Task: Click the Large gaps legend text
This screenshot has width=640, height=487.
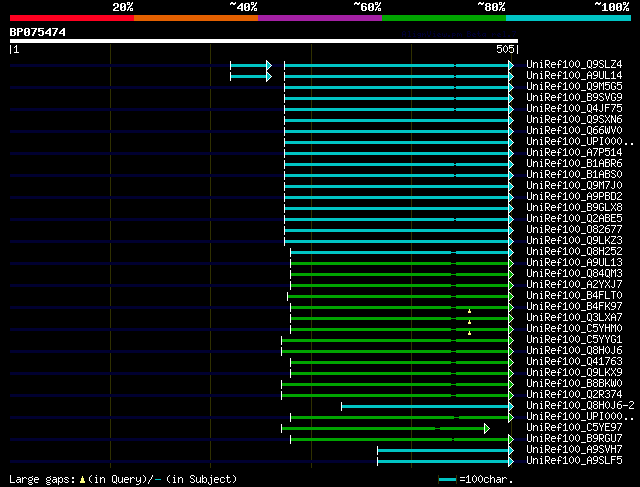Action: [123, 479]
